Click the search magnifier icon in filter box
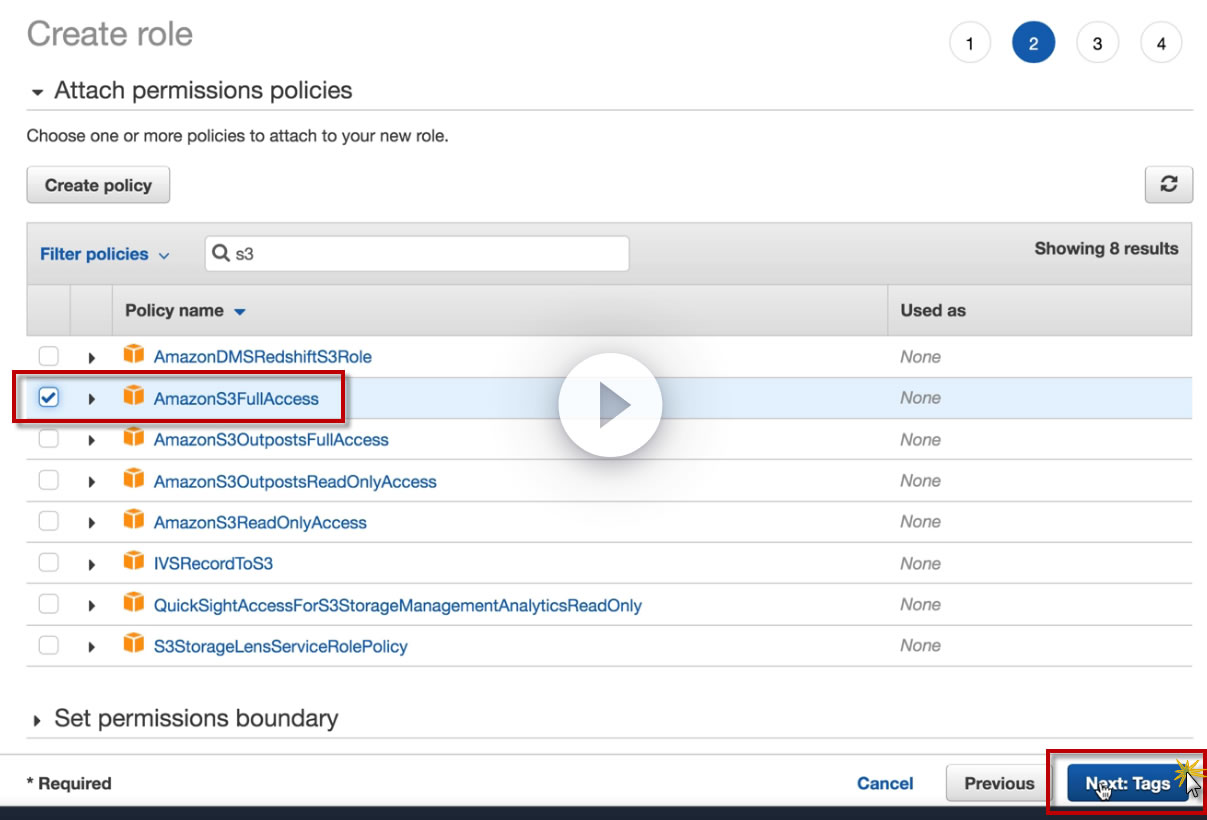Viewport: 1207px width, 820px height. (x=221, y=254)
